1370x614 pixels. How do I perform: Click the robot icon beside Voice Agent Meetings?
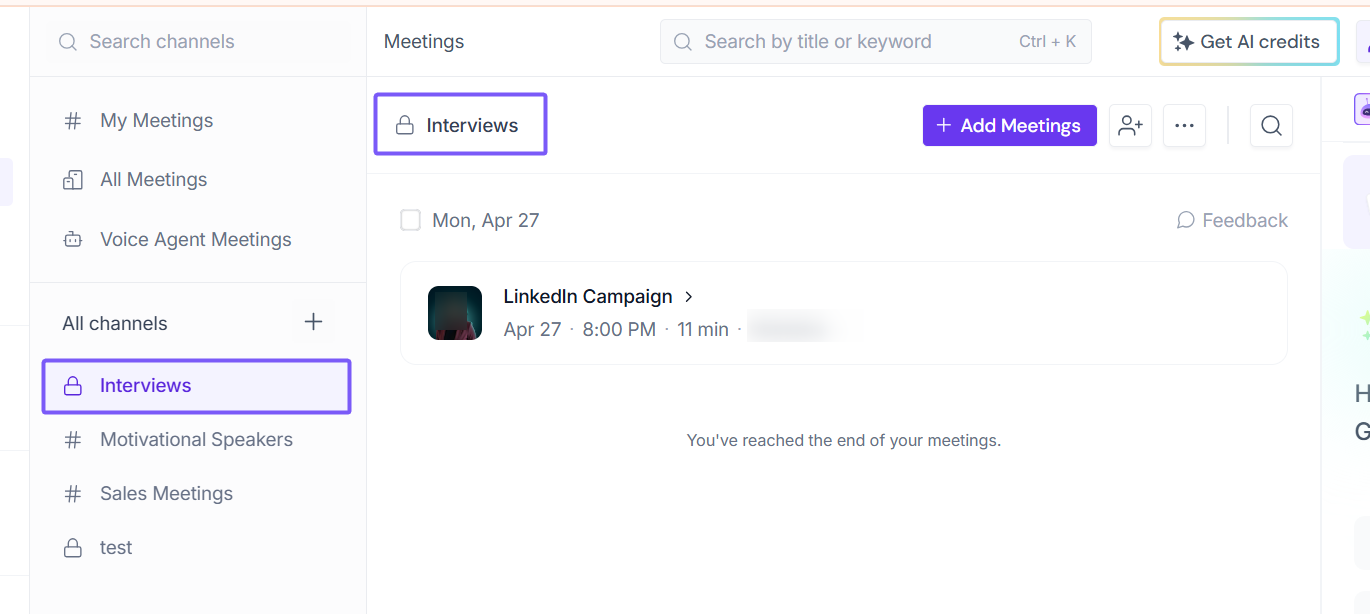coord(73,239)
